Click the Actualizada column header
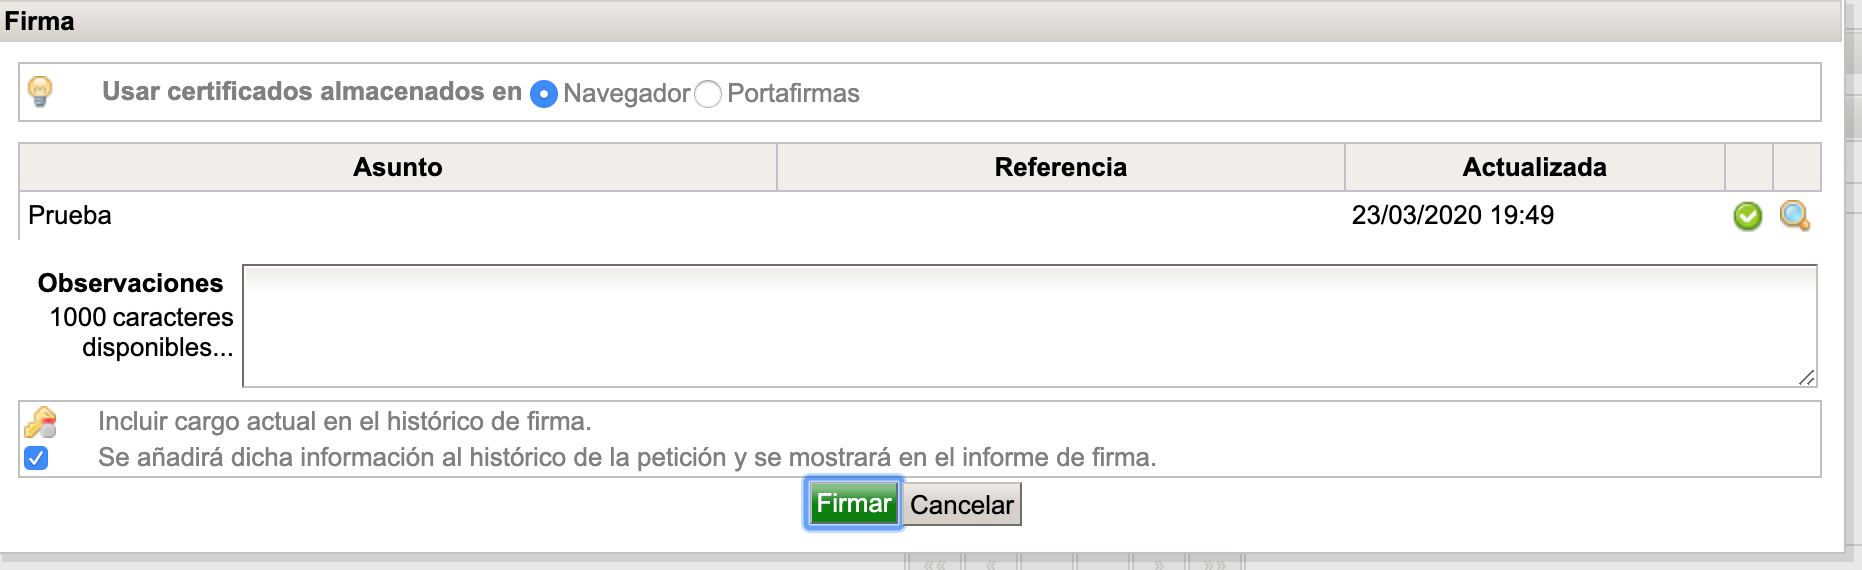 click(1534, 167)
